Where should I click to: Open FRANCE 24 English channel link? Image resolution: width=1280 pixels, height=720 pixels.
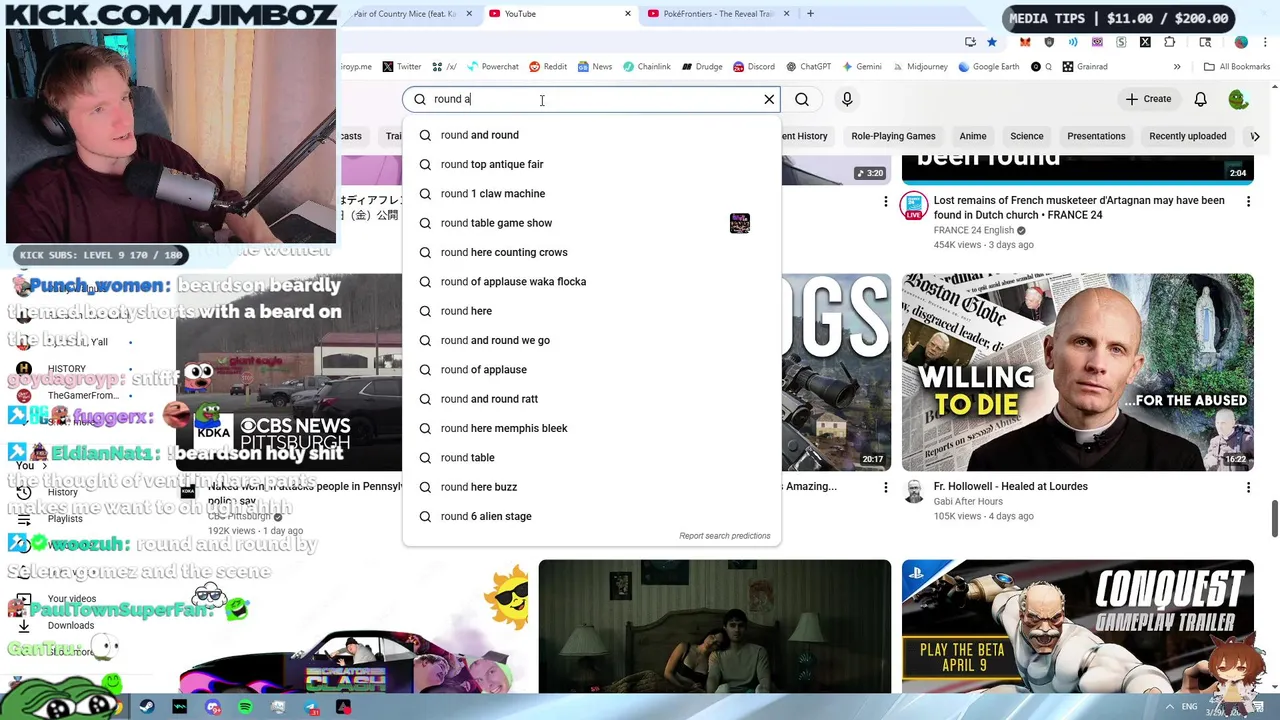pos(973,230)
